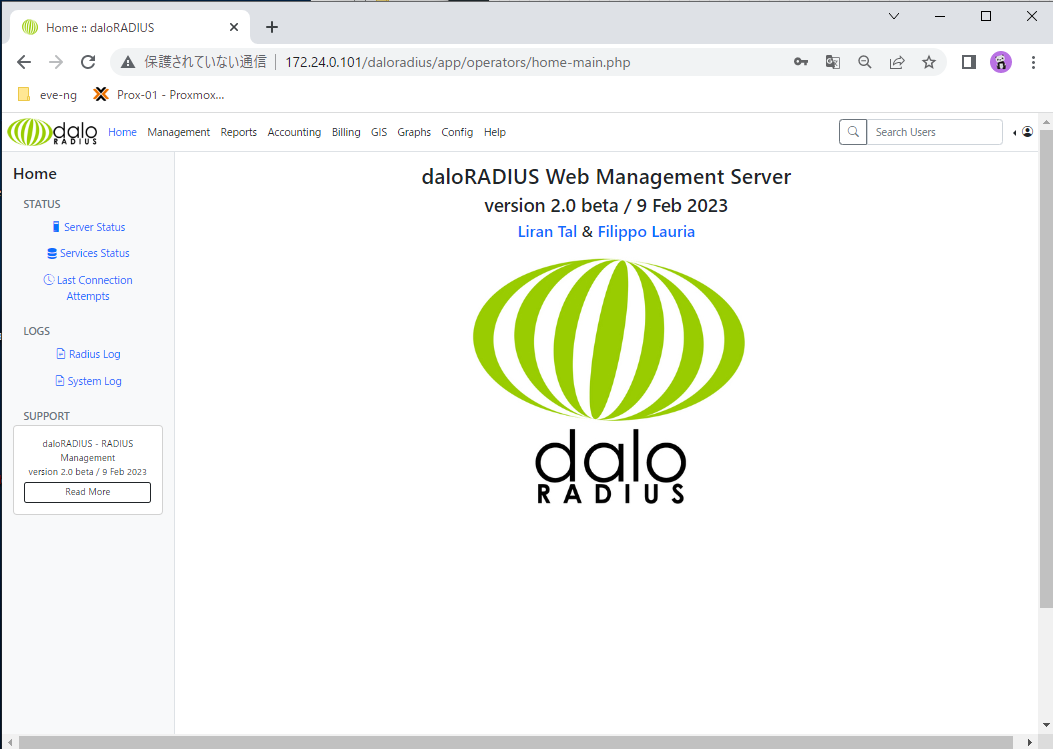Open the Management menu
The image size is (1053, 749).
pos(179,132)
